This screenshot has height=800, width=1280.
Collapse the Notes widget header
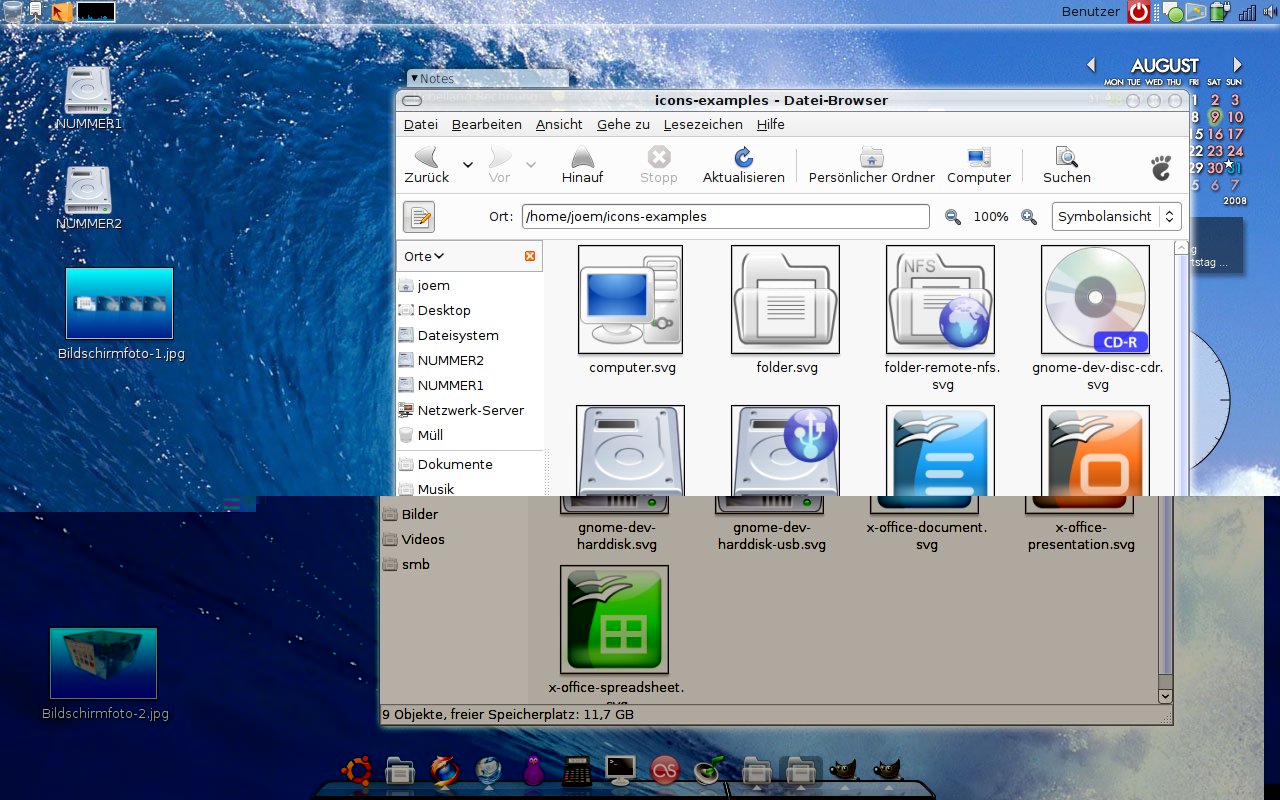tap(415, 78)
